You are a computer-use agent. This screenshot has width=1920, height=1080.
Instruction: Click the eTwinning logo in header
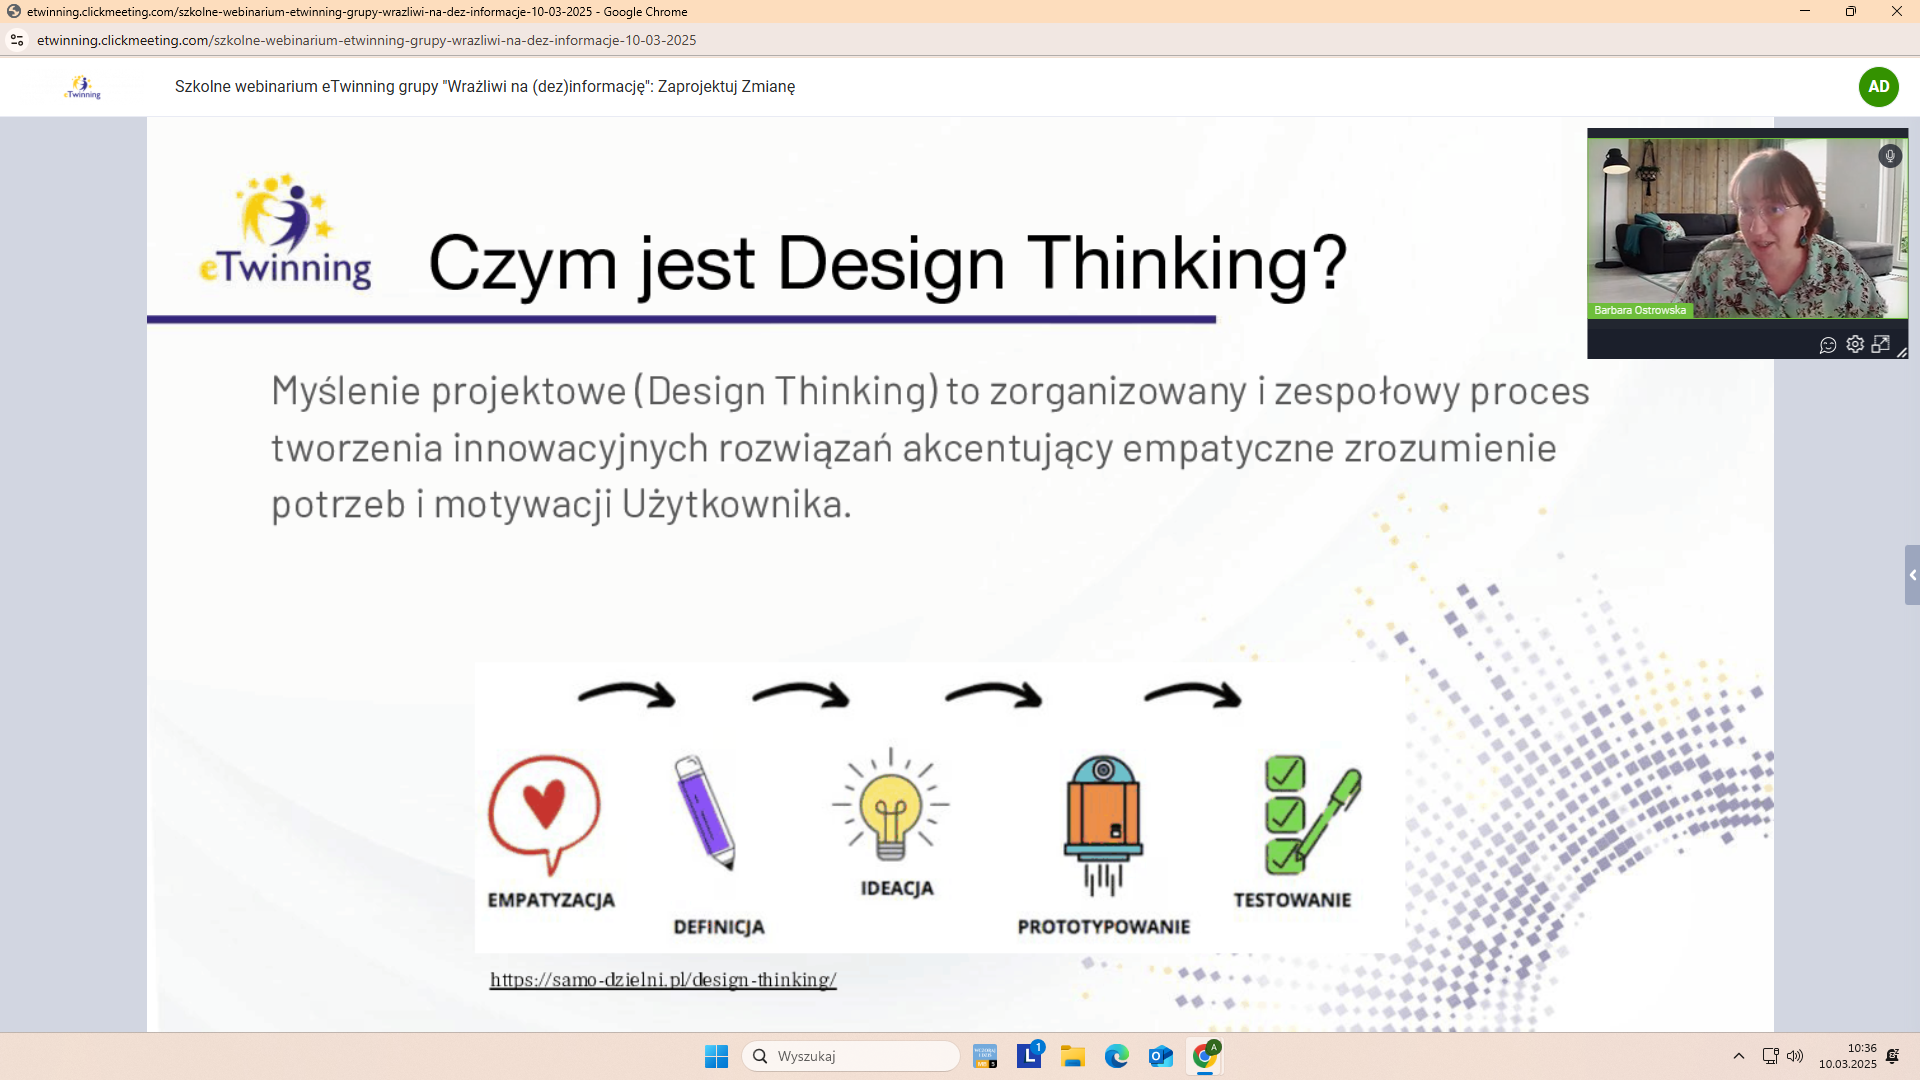point(83,87)
